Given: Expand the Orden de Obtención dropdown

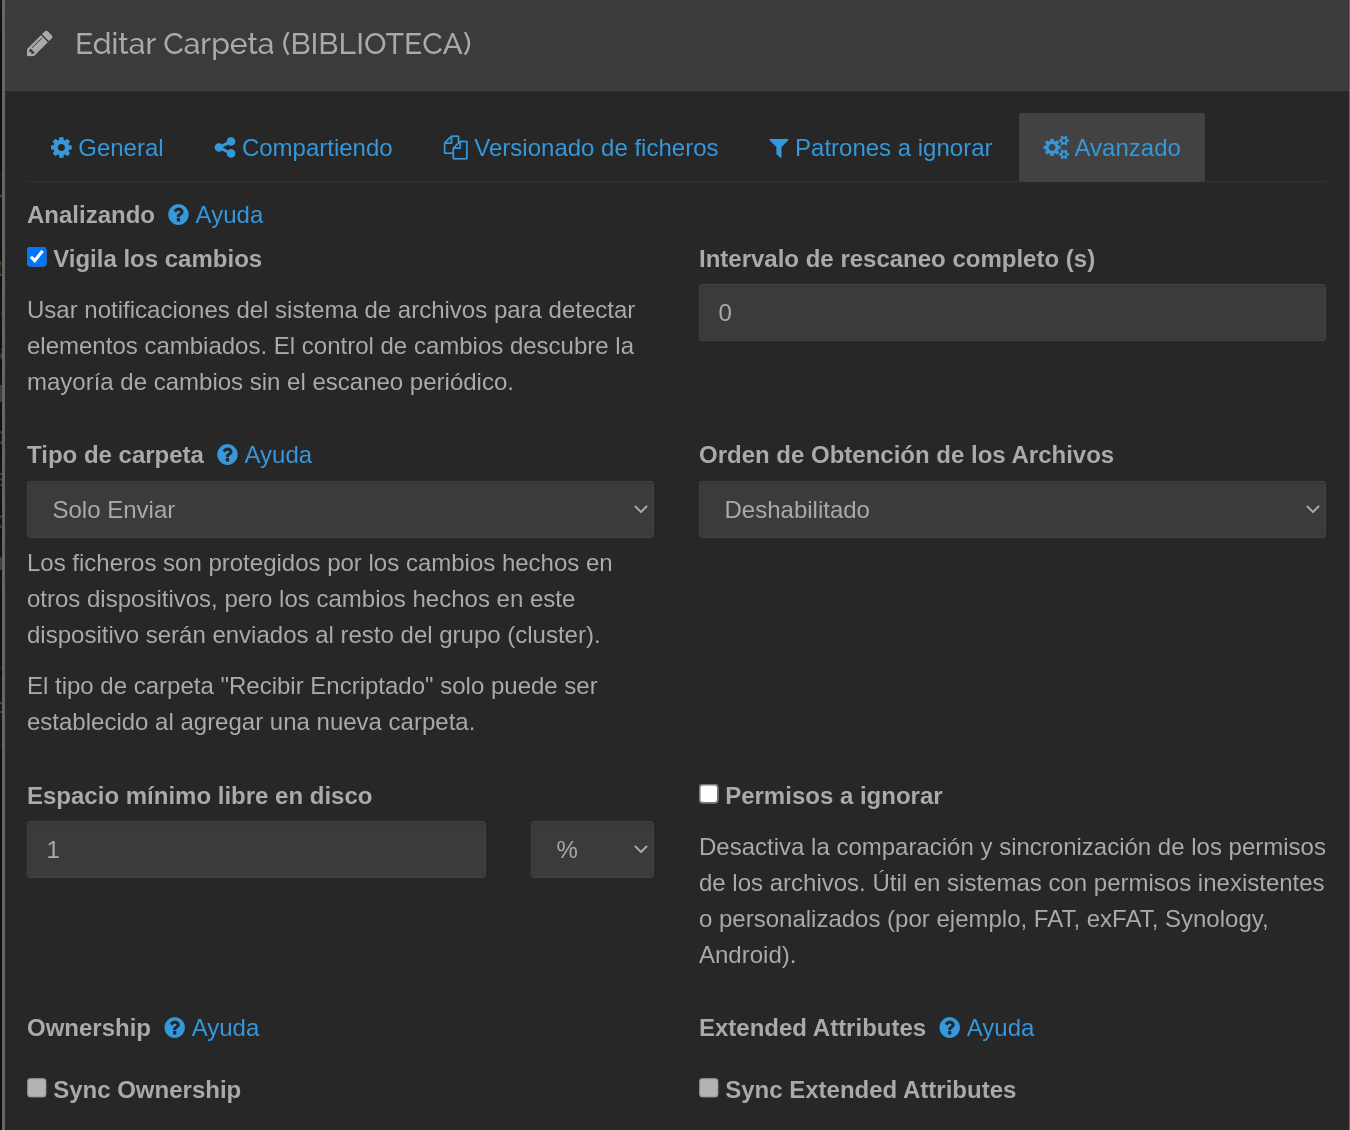Looking at the screenshot, I should coord(1011,510).
